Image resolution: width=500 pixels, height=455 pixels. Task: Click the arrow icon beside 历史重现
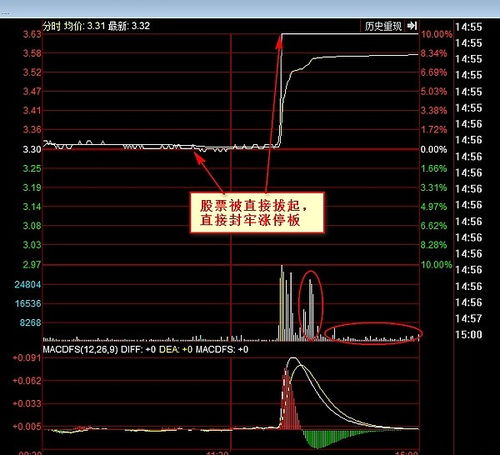pos(412,26)
